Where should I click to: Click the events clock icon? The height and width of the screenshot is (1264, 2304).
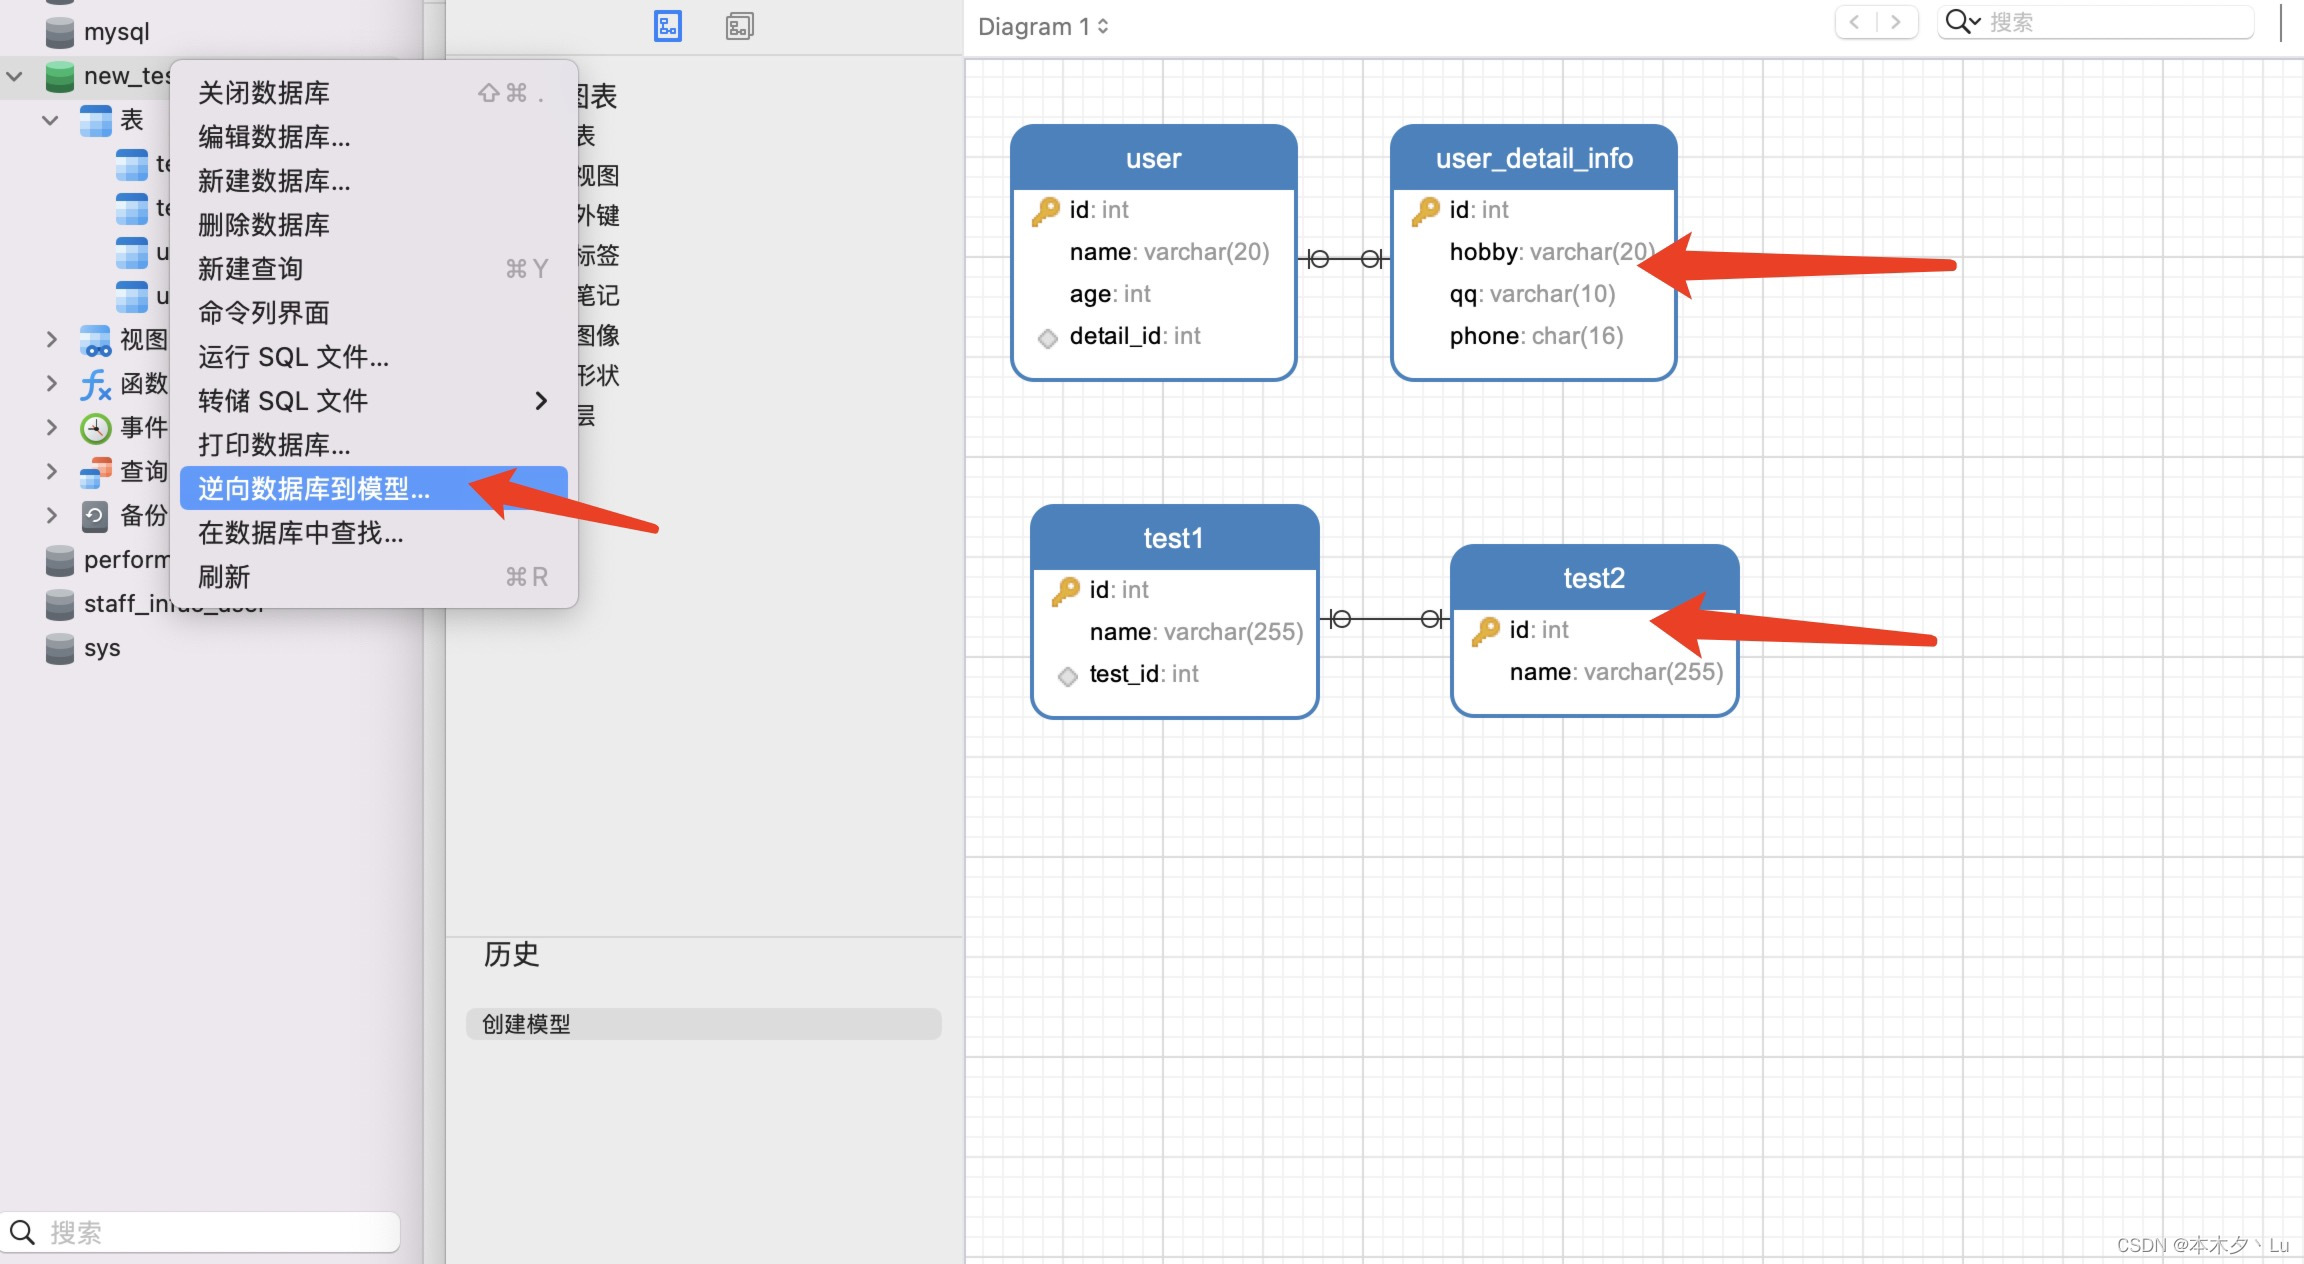pyautogui.click(x=96, y=428)
